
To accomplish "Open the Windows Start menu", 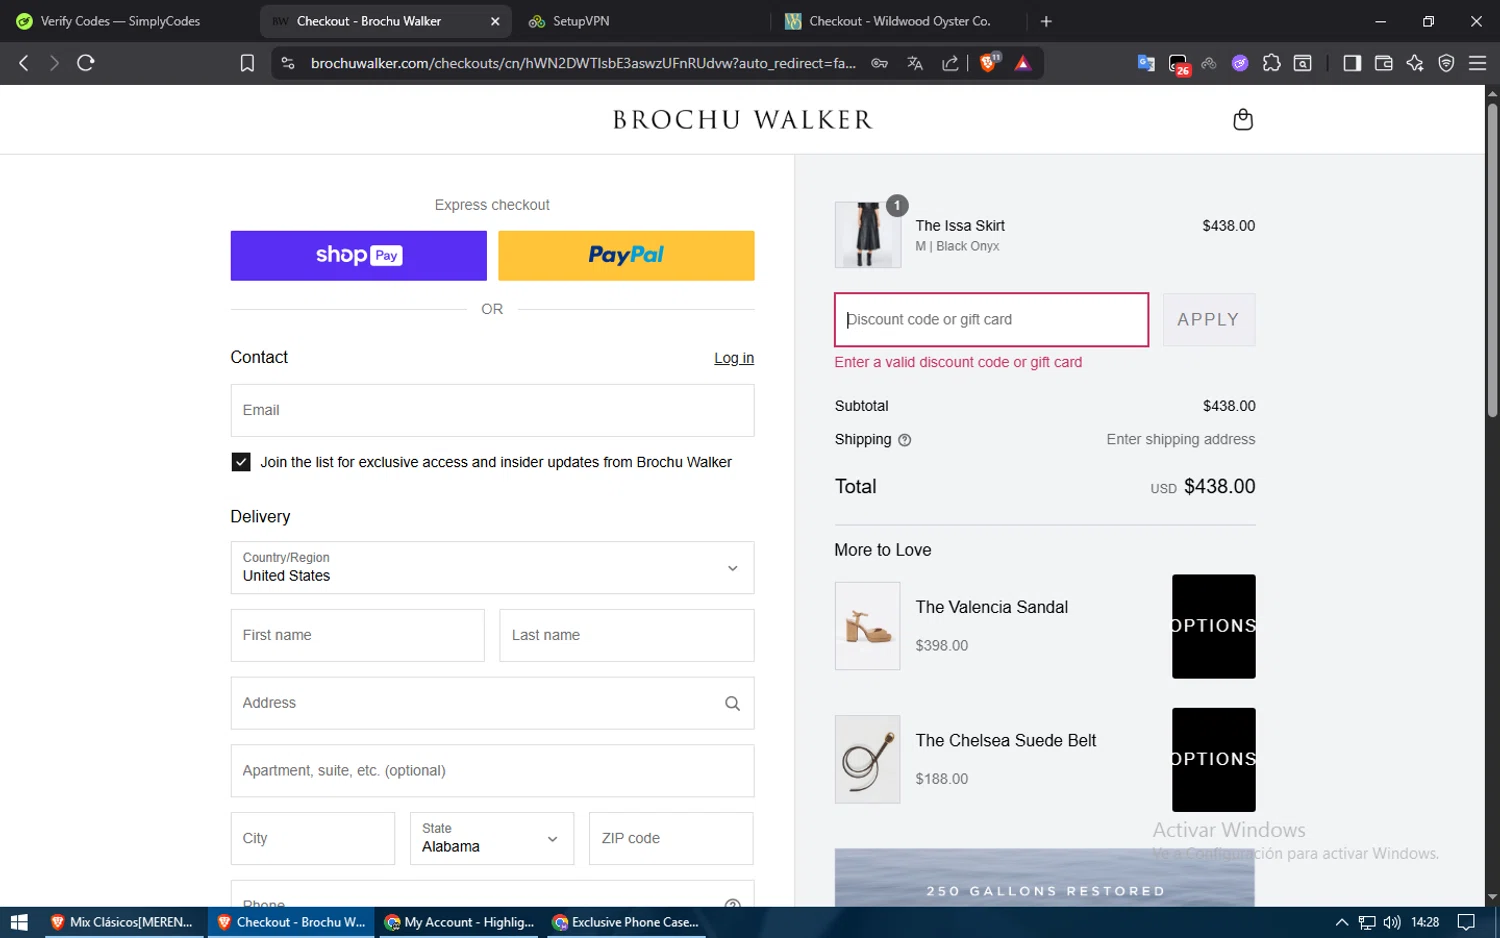I will pyautogui.click(x=18, y=922).
